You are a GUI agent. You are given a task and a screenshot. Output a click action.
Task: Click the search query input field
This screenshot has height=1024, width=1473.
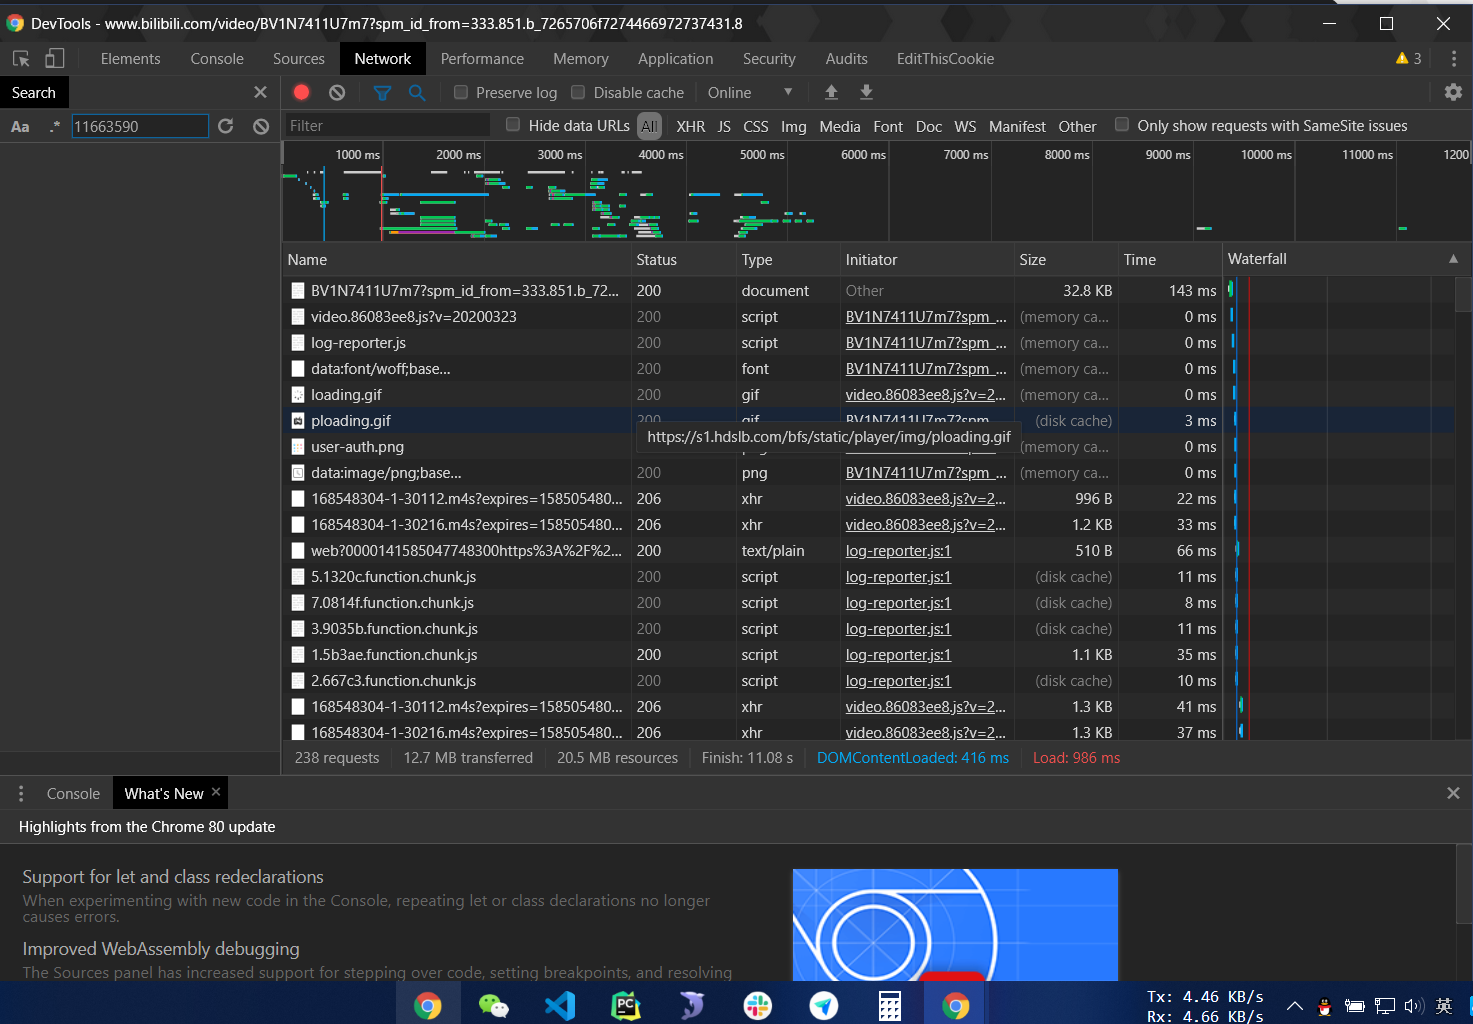pyautogui.click(x=140, y=126)
